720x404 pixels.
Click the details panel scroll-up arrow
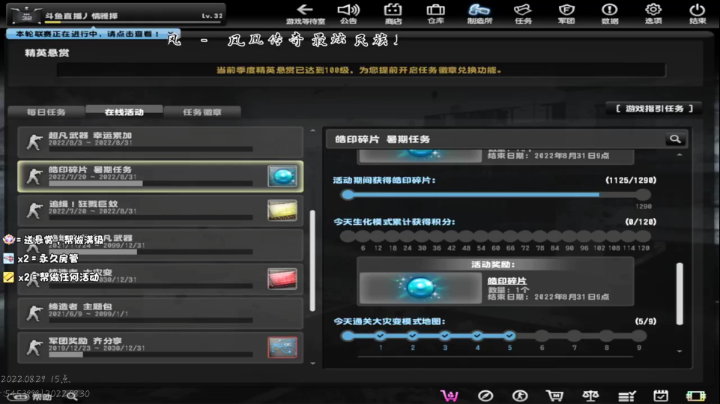click(680, 155)
